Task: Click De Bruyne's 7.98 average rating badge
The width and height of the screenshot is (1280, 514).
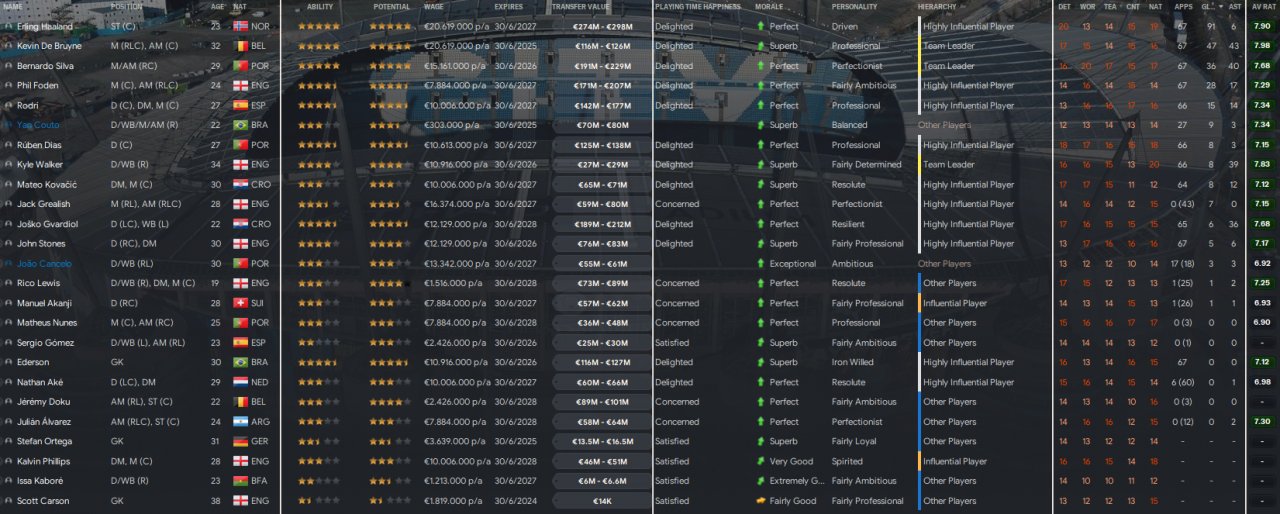Action: point(1262,46)
